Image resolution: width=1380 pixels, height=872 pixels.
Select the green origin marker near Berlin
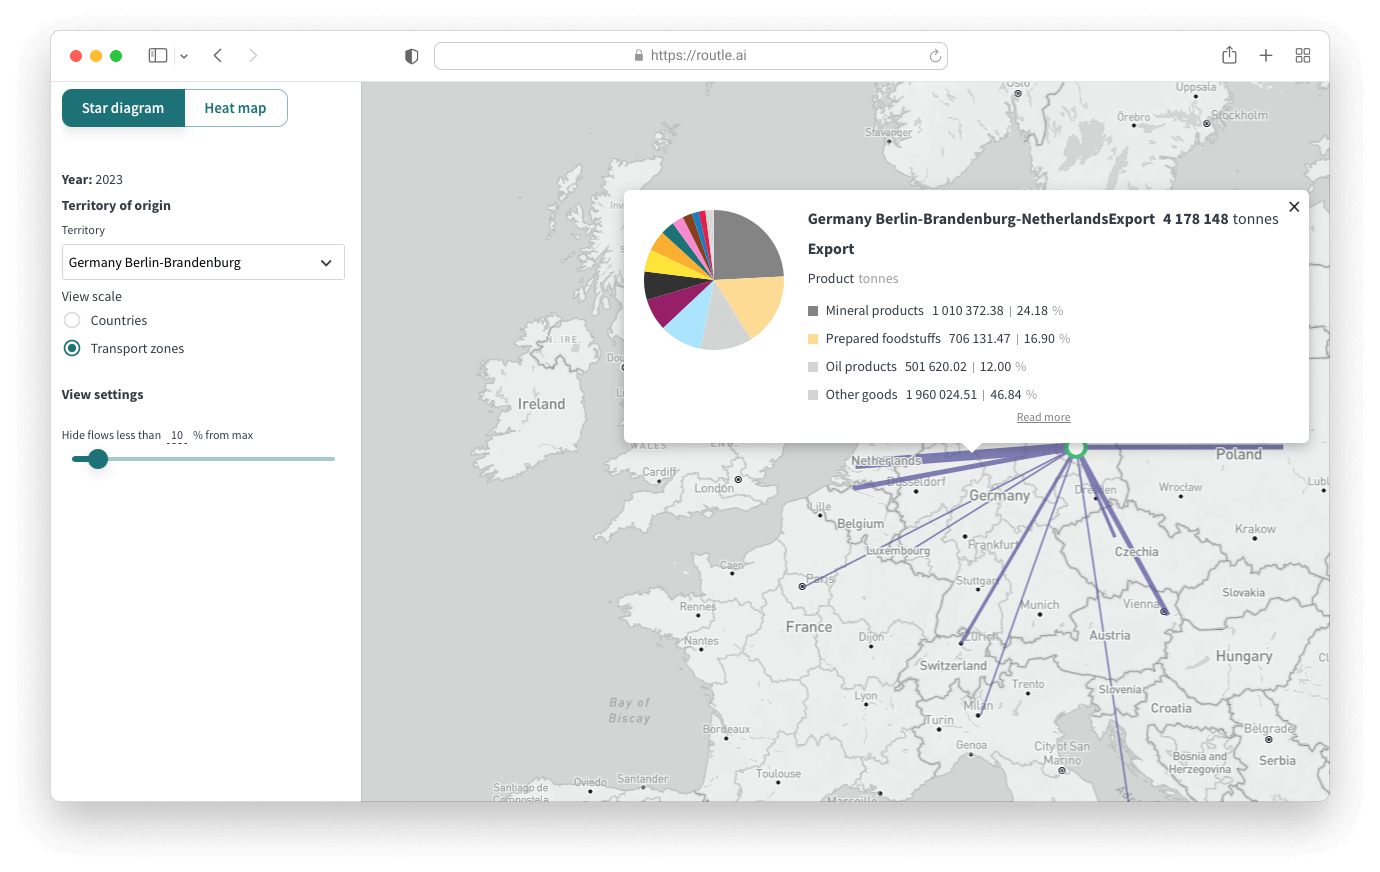(1075, 449)
